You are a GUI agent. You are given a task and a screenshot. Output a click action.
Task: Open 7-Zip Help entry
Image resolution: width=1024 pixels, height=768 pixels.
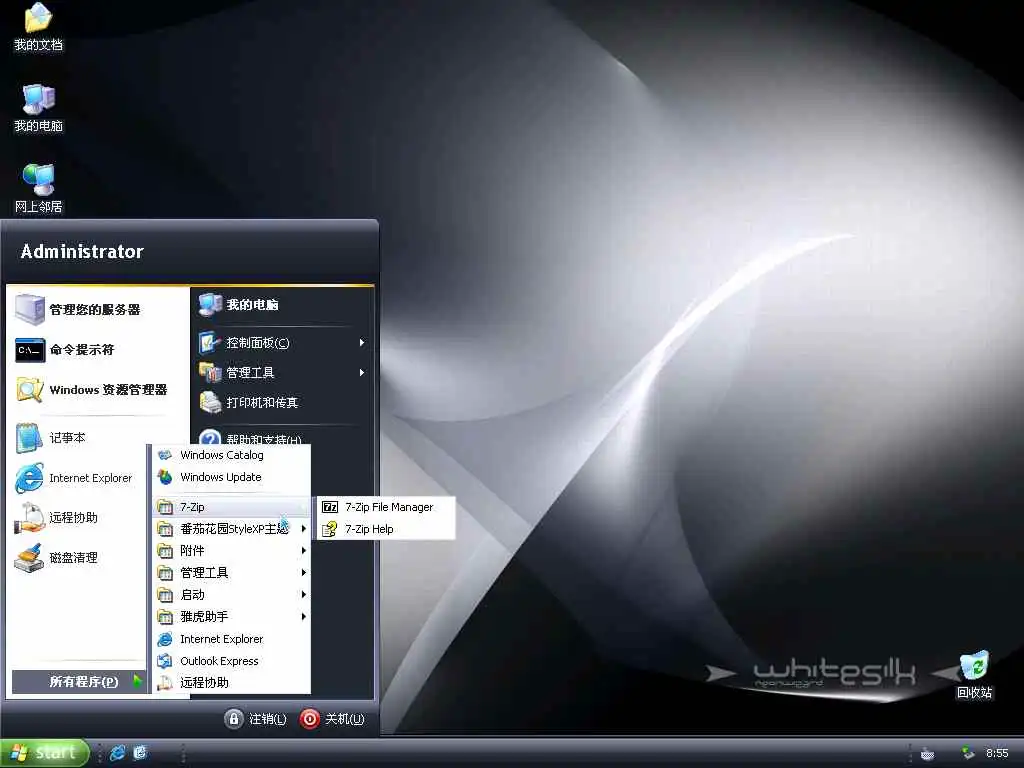tap(386, 529)
